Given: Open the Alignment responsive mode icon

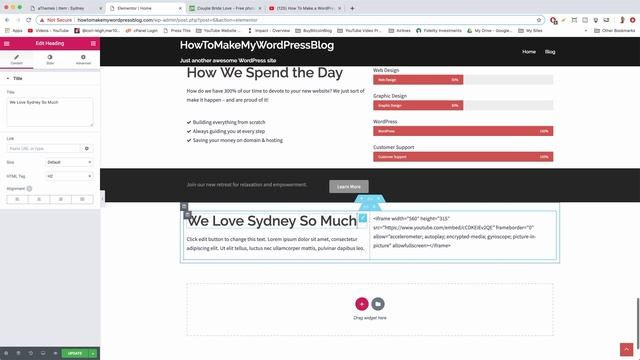Looking at the screenshot, I should 29,189.
